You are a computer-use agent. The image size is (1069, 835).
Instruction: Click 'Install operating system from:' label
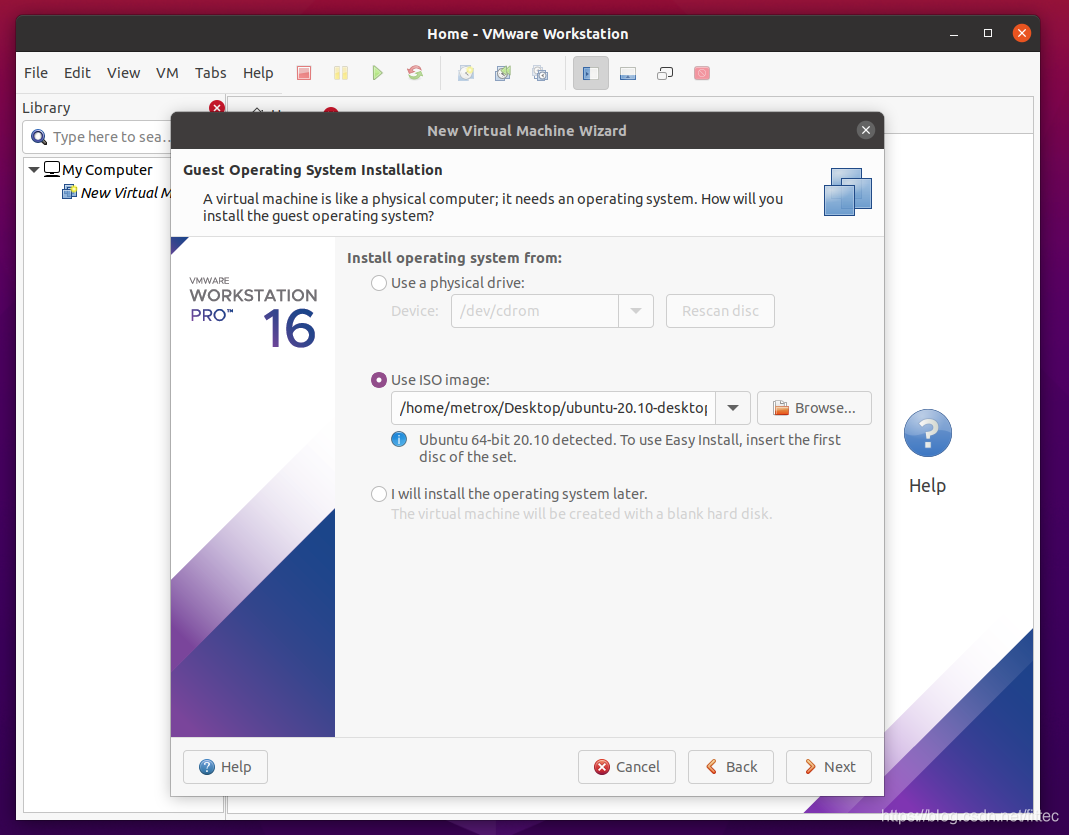(x=455, y=258)
